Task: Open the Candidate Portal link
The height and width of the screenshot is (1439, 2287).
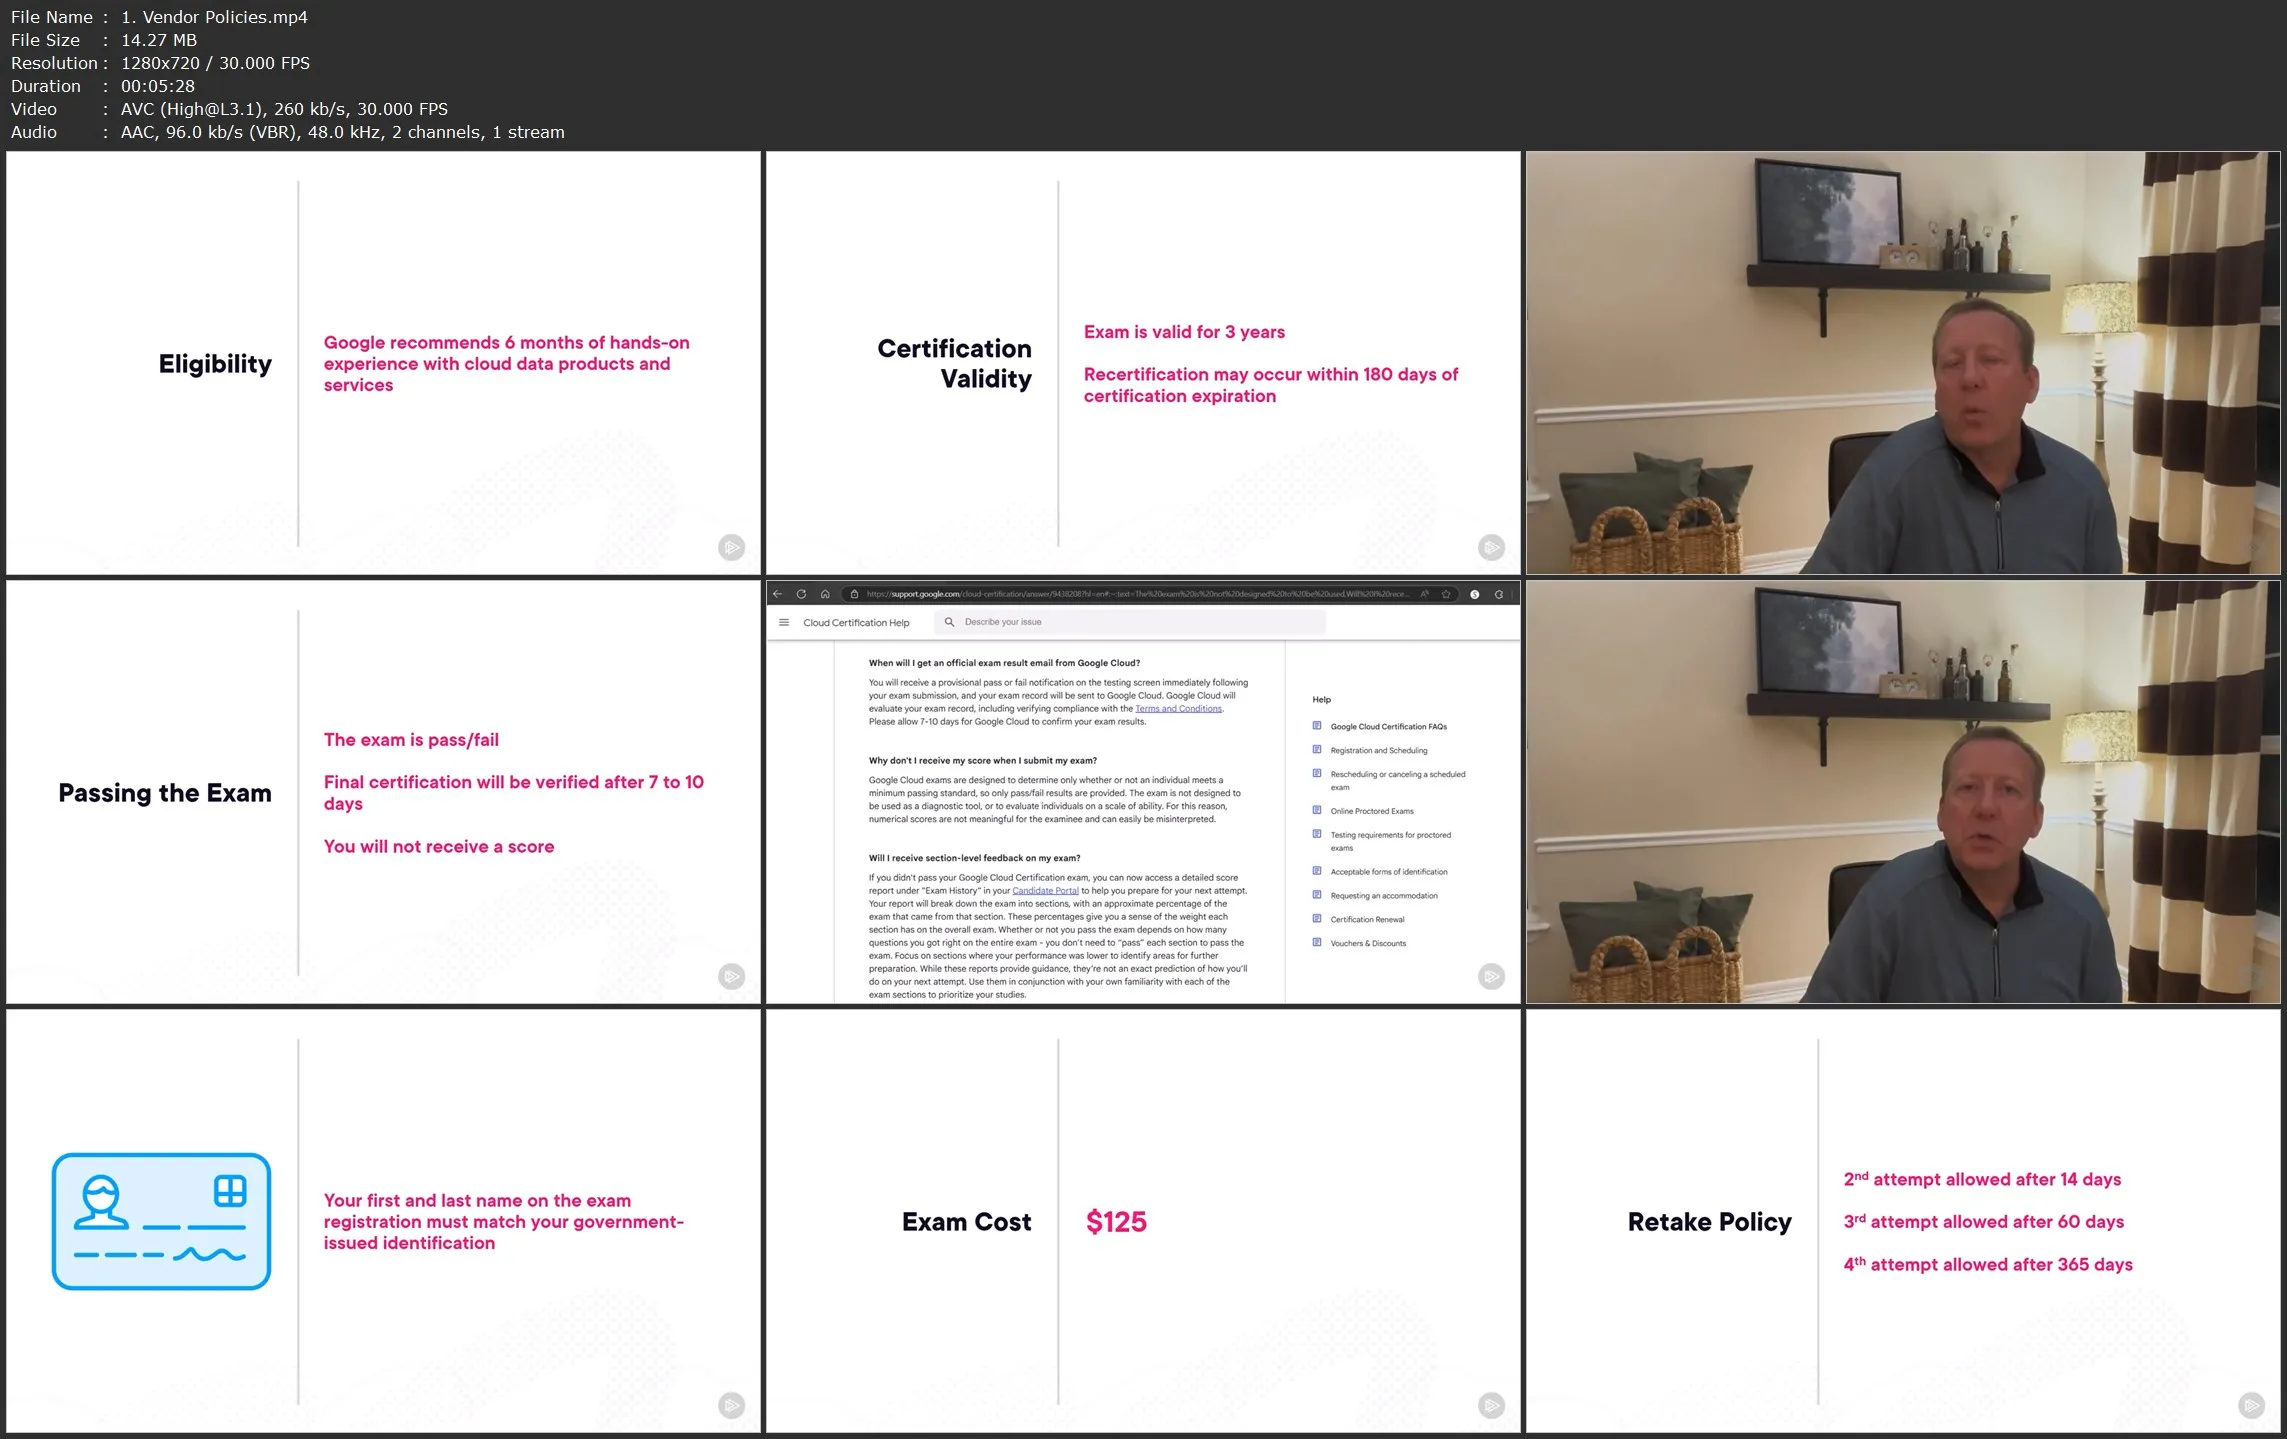Action: [x=1045, y=891]
